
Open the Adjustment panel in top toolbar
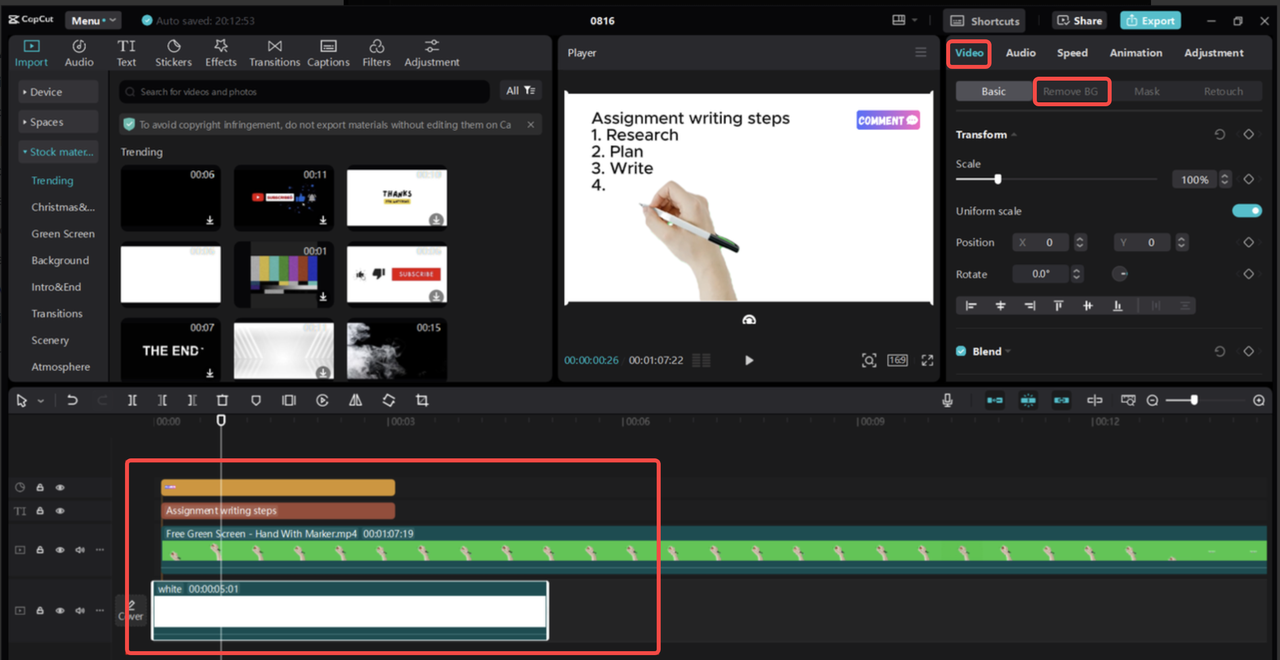[432, 53]
